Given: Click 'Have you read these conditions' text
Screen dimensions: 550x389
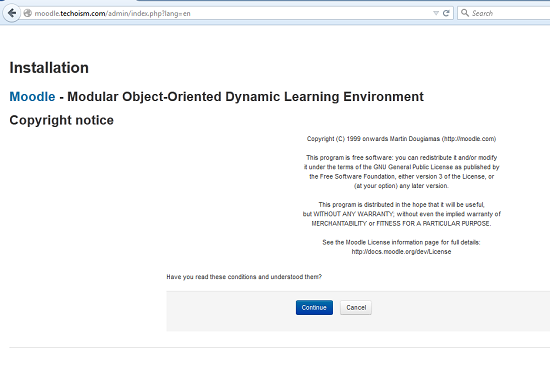Looking at the screenshot, I should pyautogui.click(x=244, y=277).
